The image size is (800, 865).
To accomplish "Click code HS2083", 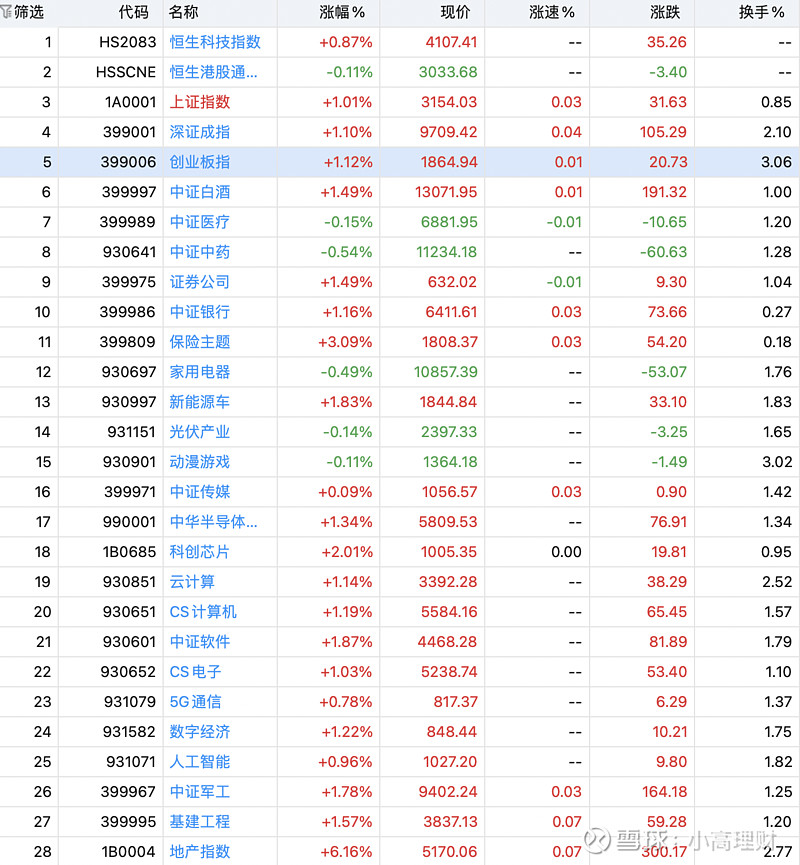I will pyautogui.click(x=128, y=42).
